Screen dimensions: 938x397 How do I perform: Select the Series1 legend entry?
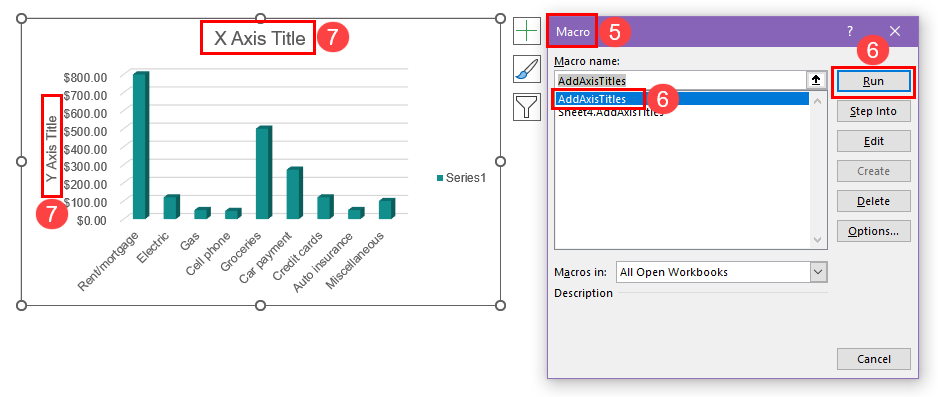[461, 178]
